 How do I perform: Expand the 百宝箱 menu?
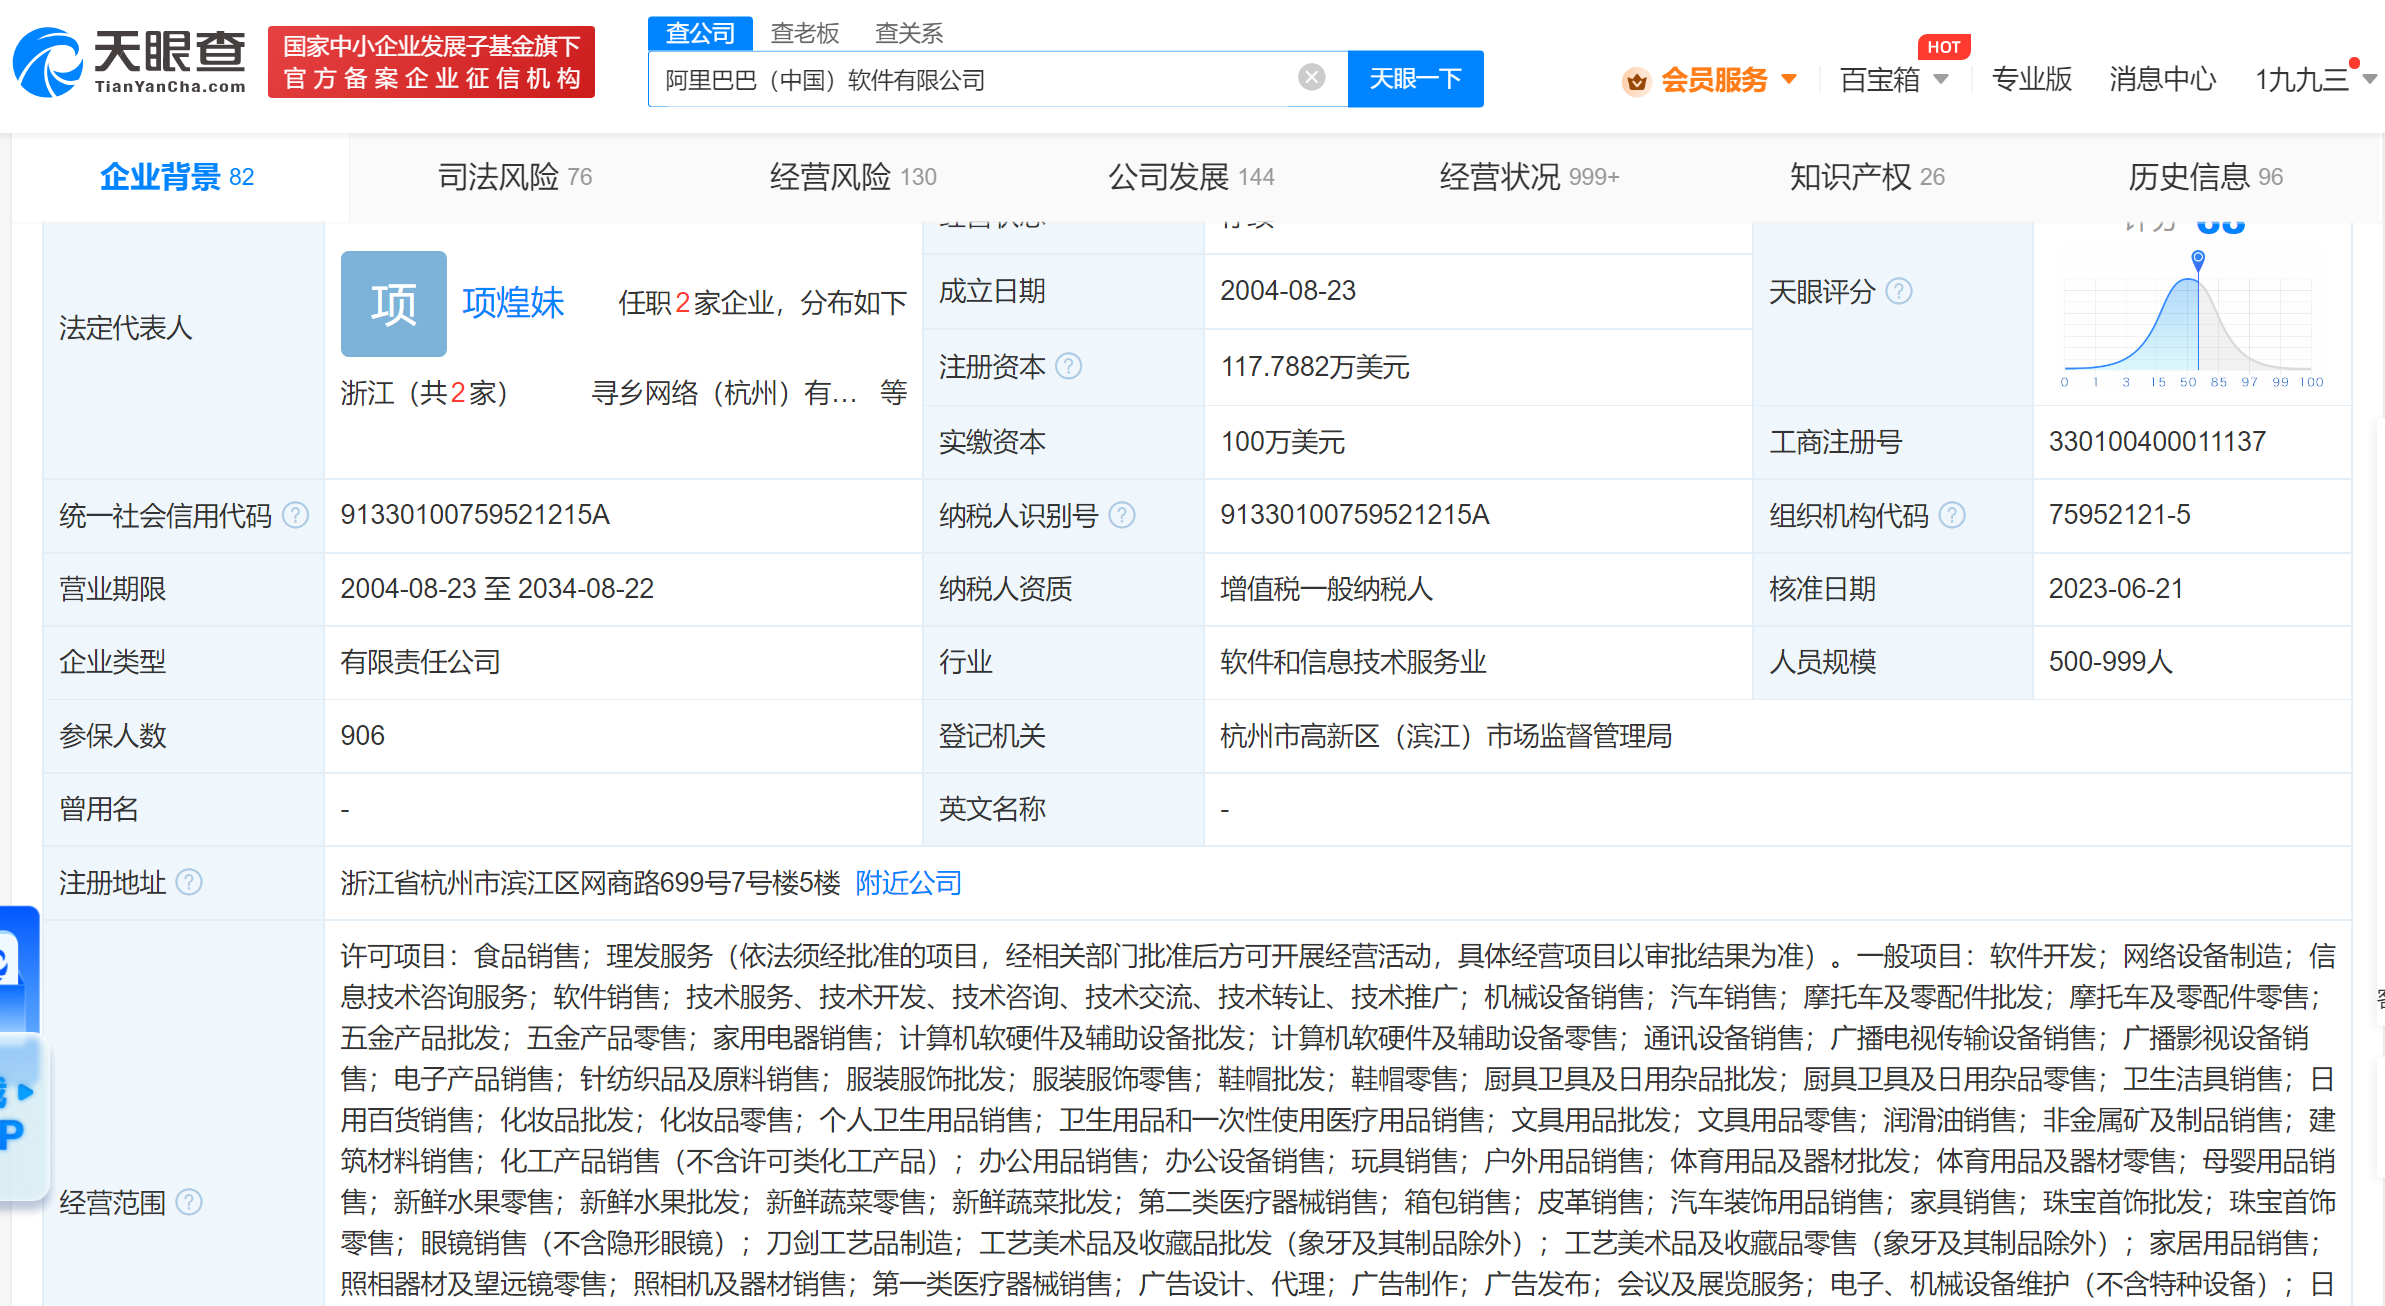pyautogui.click(x=1893, y=79)
